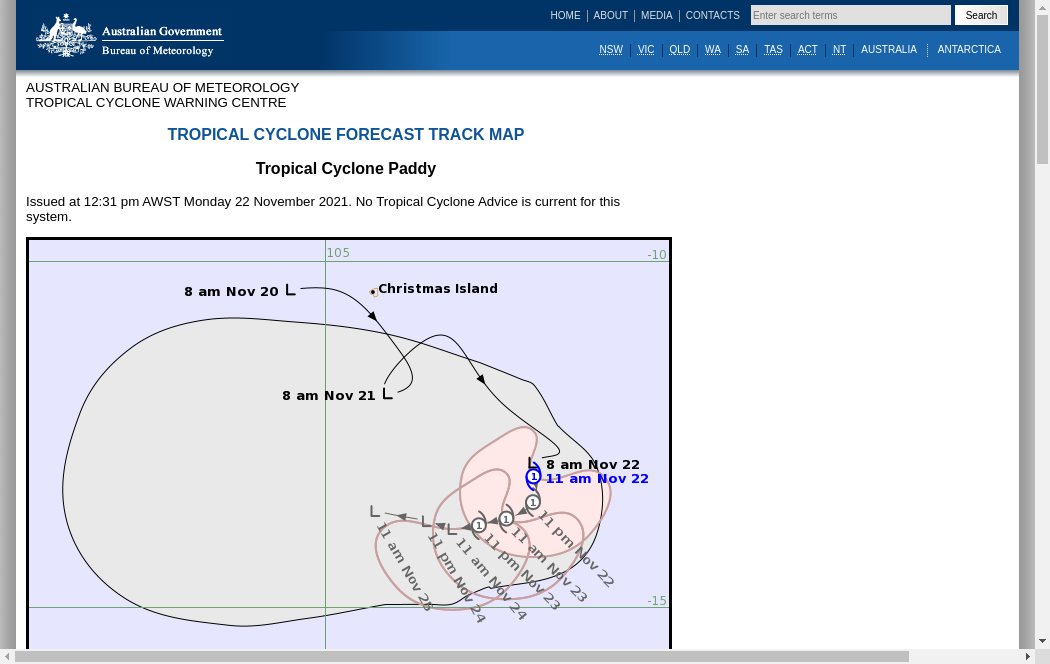Click the vertical scrollbar down arrow
Screen dimensions: 1050x664
coord(1042,641)
